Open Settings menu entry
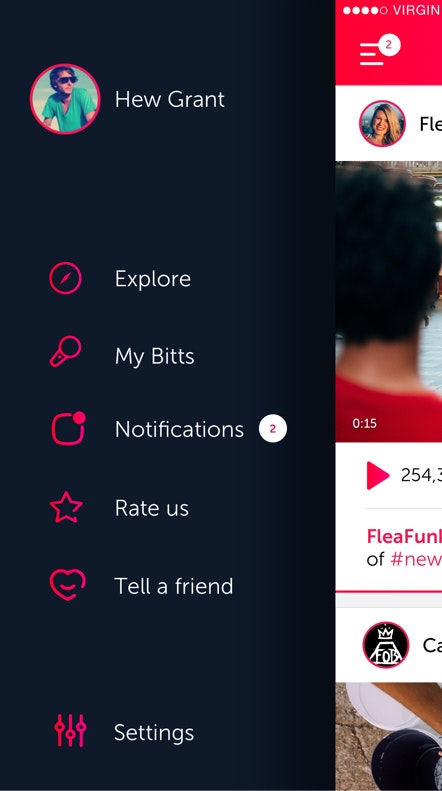Viewport: 442px width, 791px height. point(154,732)
